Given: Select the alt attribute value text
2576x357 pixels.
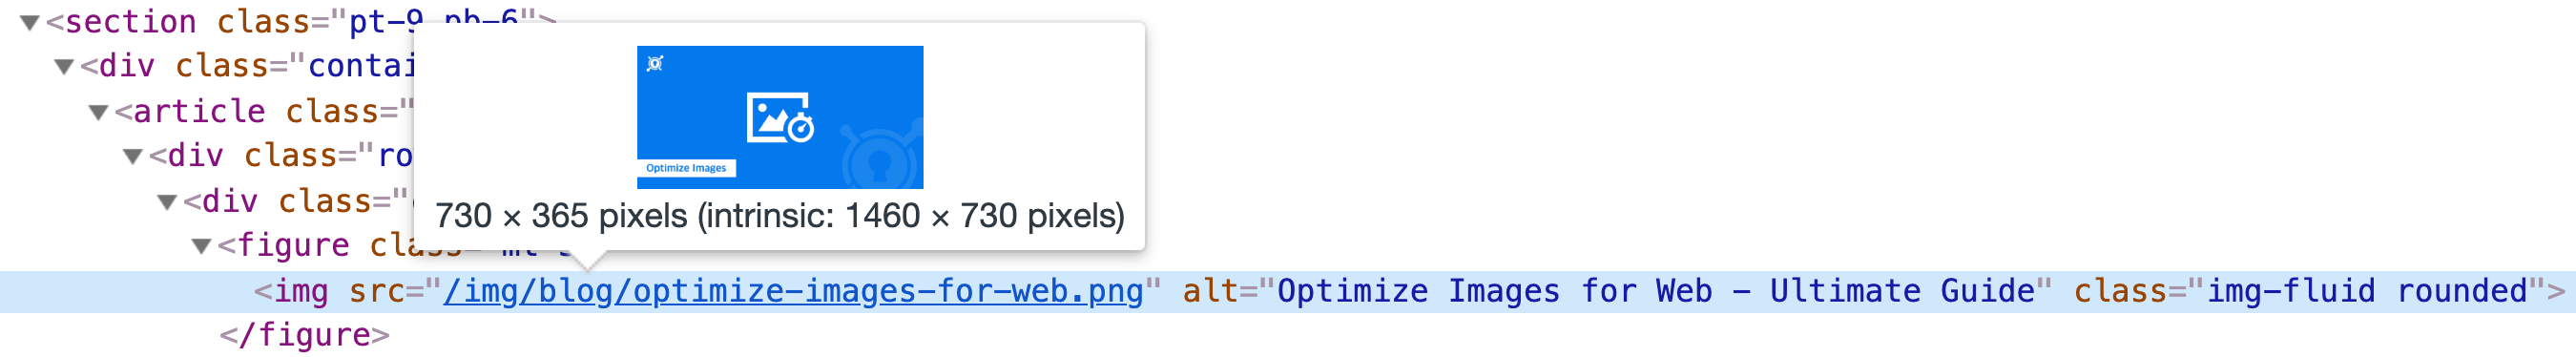Looking at the screenshot, I should click(x=1656, y=291).
